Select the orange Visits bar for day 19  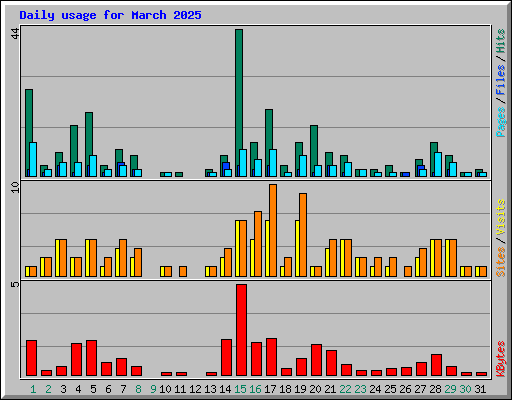tap(303, 235)
